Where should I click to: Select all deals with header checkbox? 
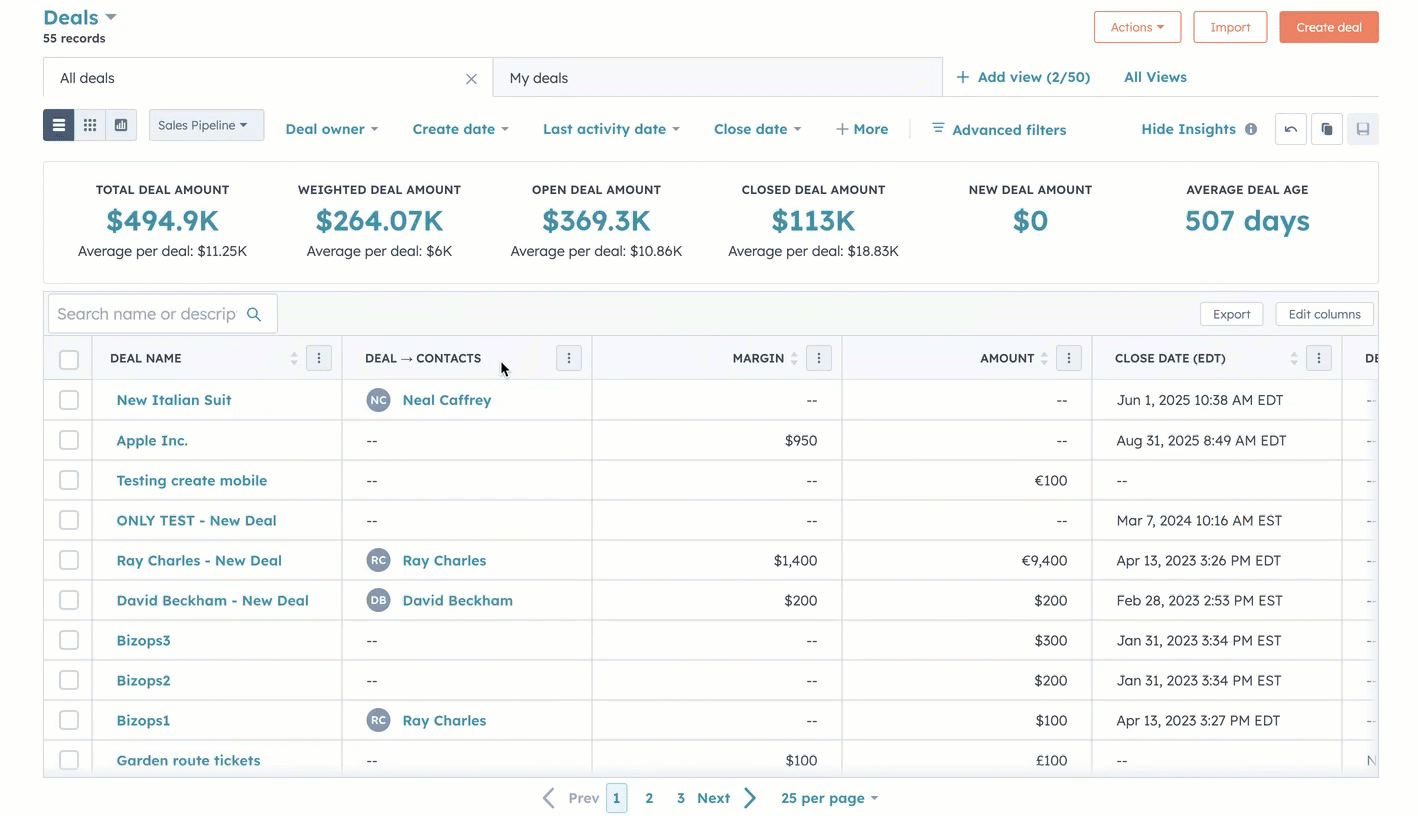[x=69, y=359]
